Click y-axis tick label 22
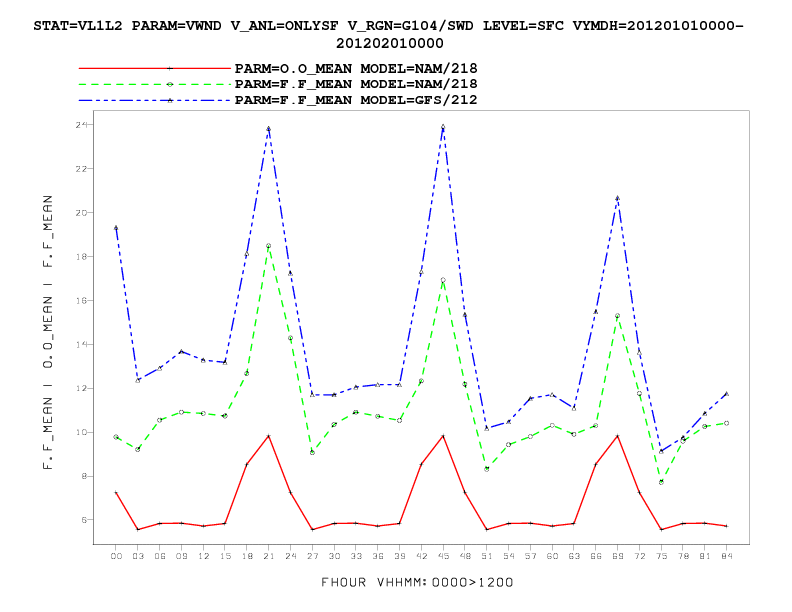The image size is (792, 612). [x=81, y=169]
